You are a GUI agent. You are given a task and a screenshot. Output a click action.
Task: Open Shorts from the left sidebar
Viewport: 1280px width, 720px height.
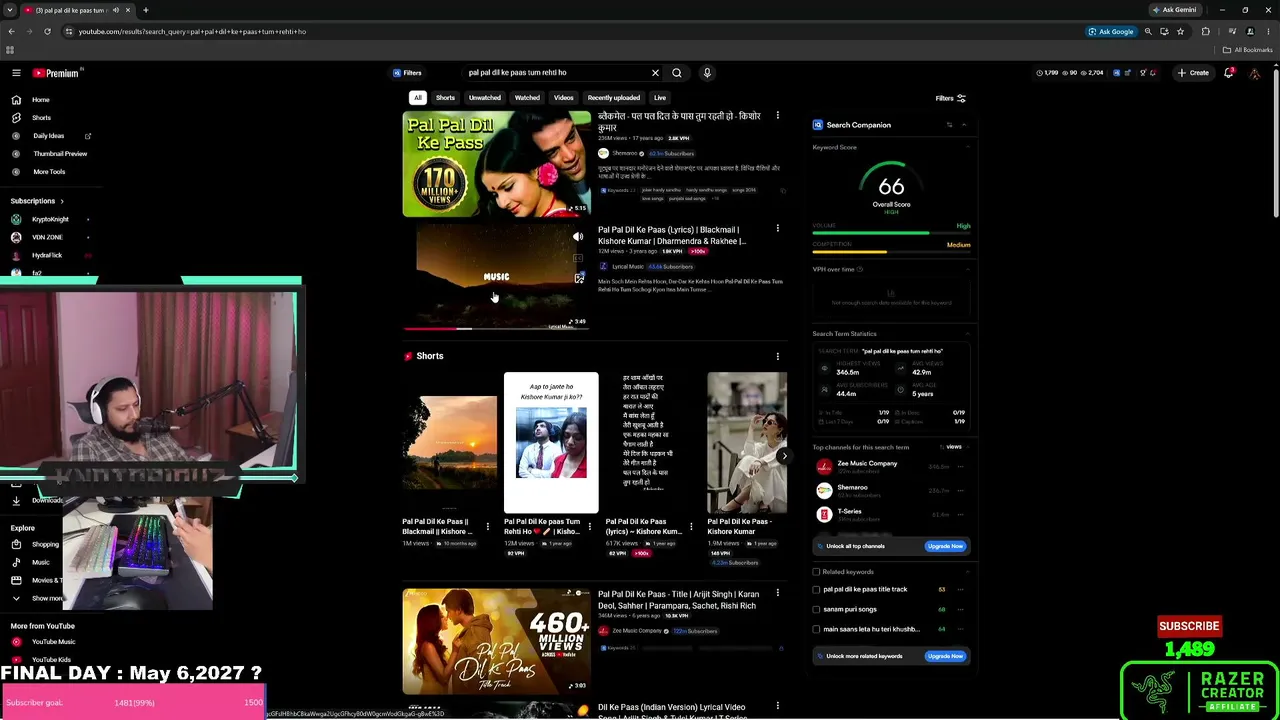pyautogui.click(x=41, y=118)
